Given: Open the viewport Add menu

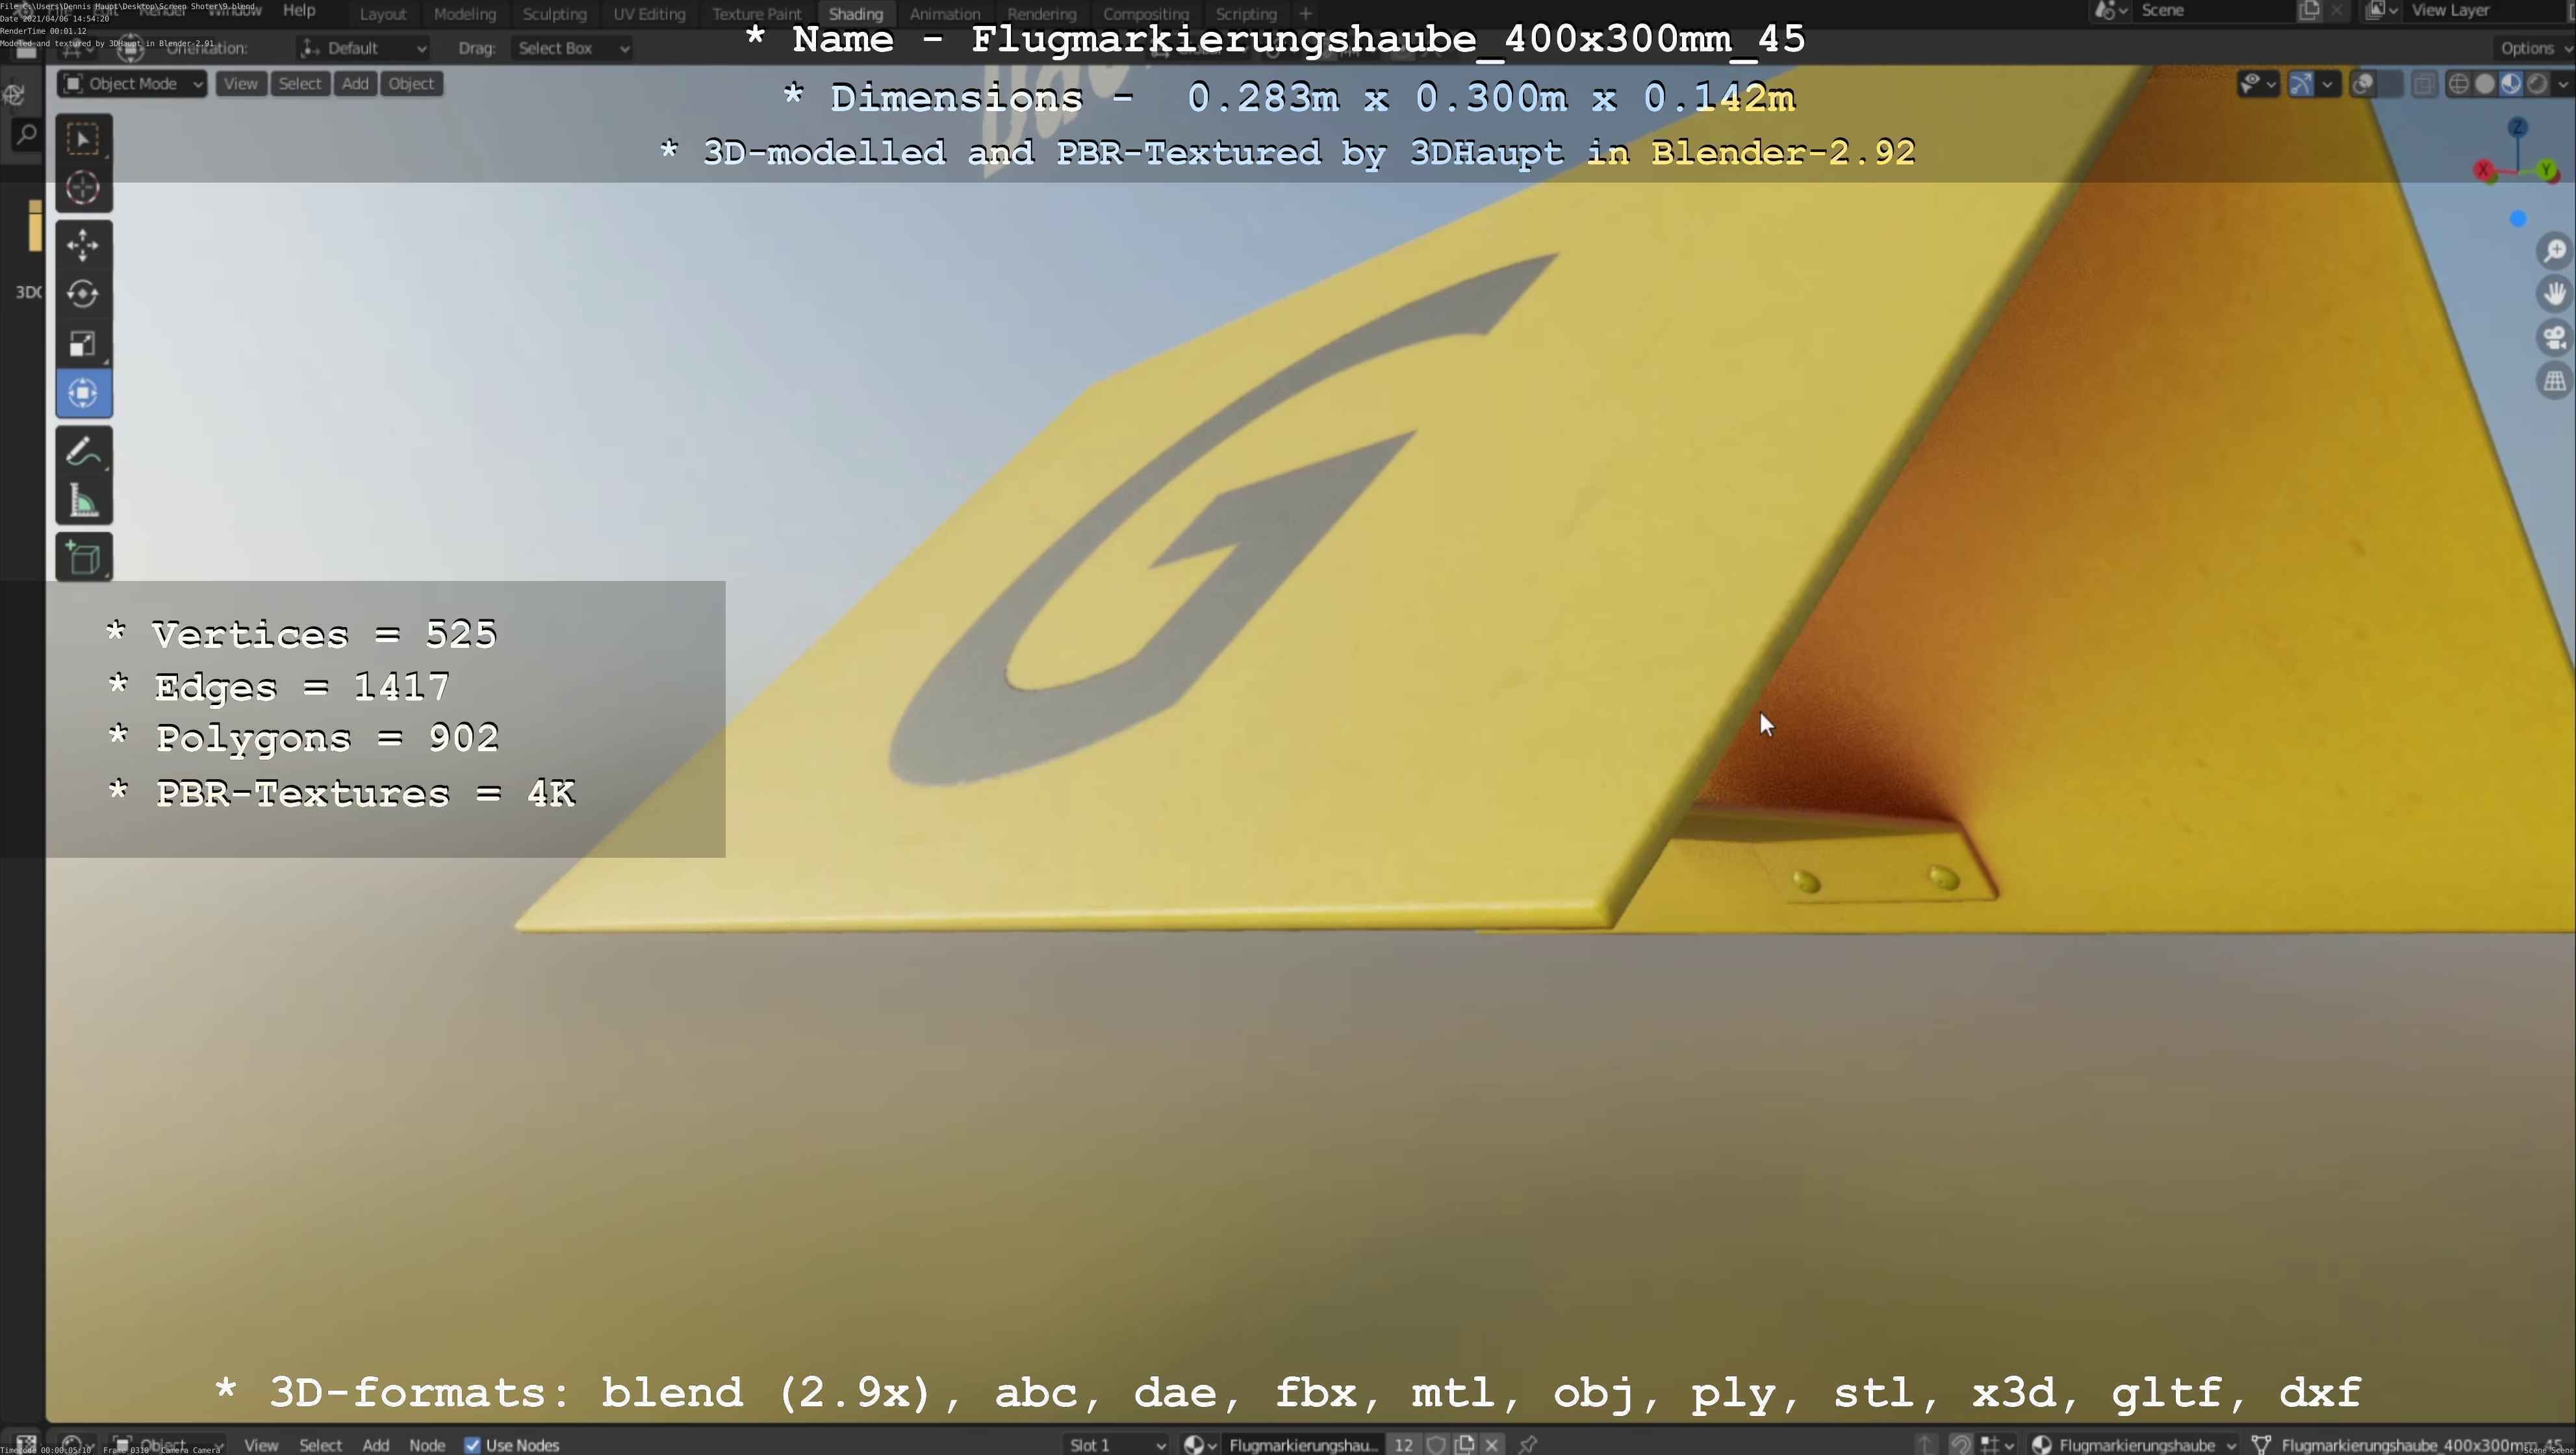Looking at the screenshot, I should [x=355, y=84].
